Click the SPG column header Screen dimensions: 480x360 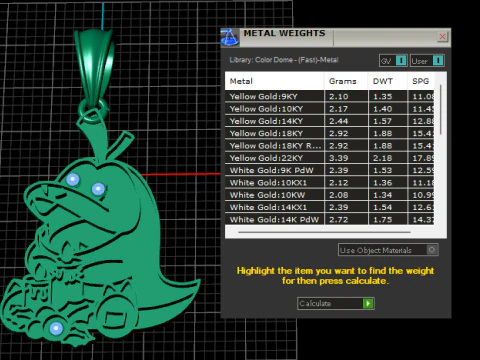click(x=420, y=81)
